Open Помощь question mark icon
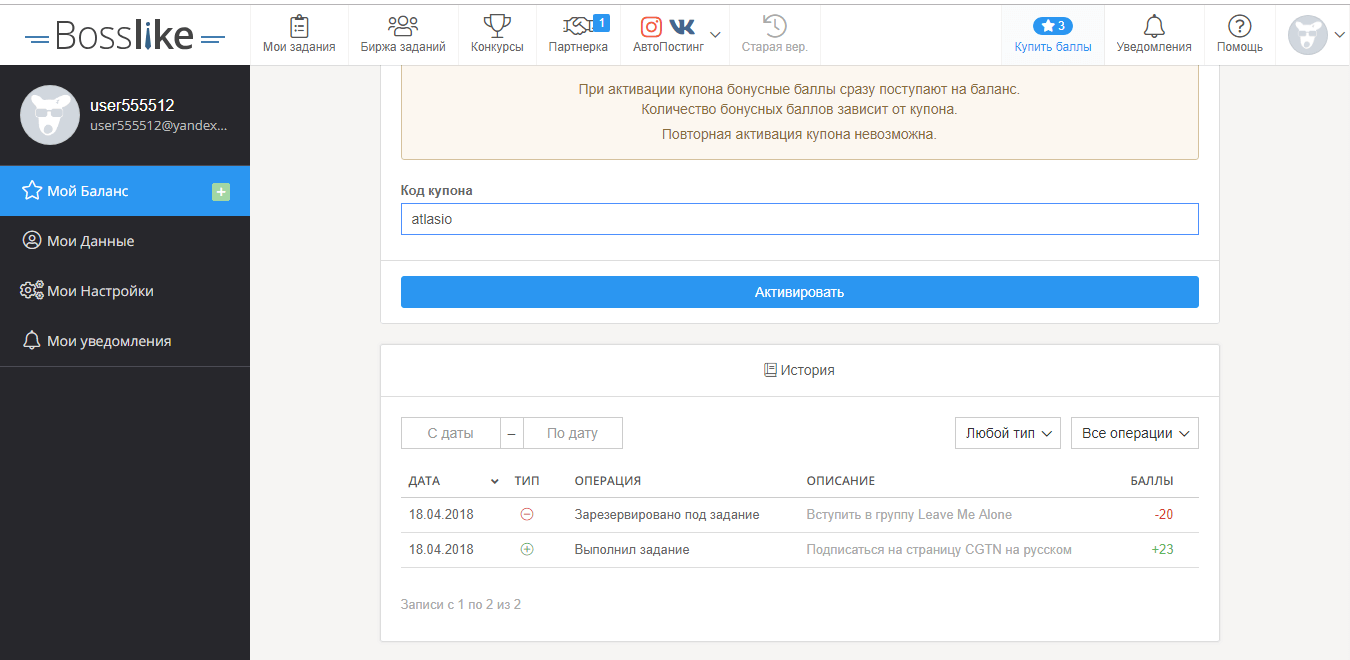The width and height of the screenshot is (1350, 660). [1239, 26]
